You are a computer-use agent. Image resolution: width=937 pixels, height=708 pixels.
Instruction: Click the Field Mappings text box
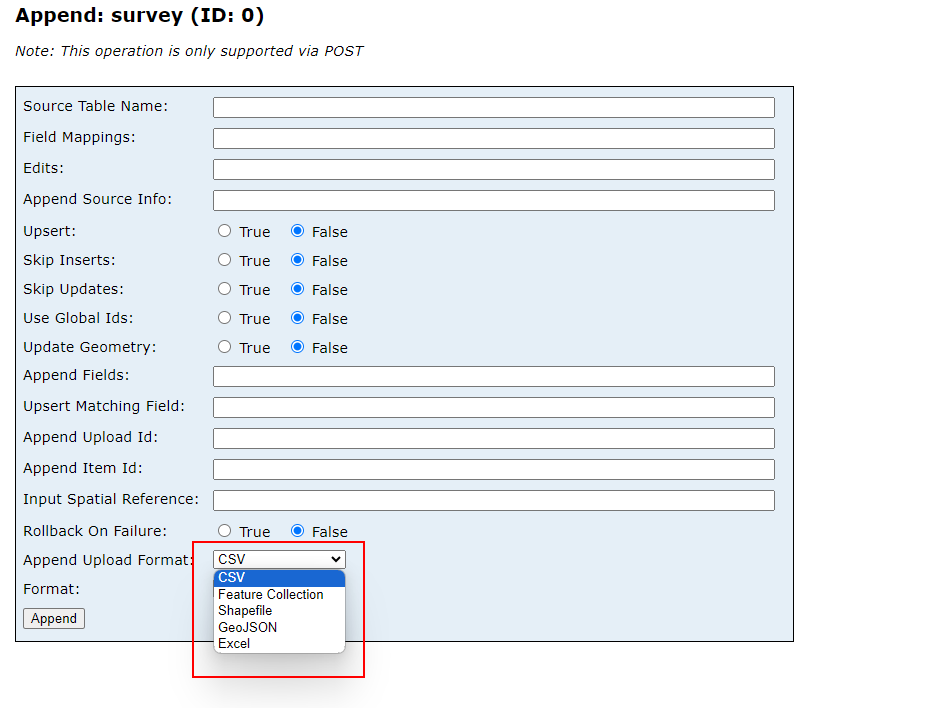click(x=493, y=138)
